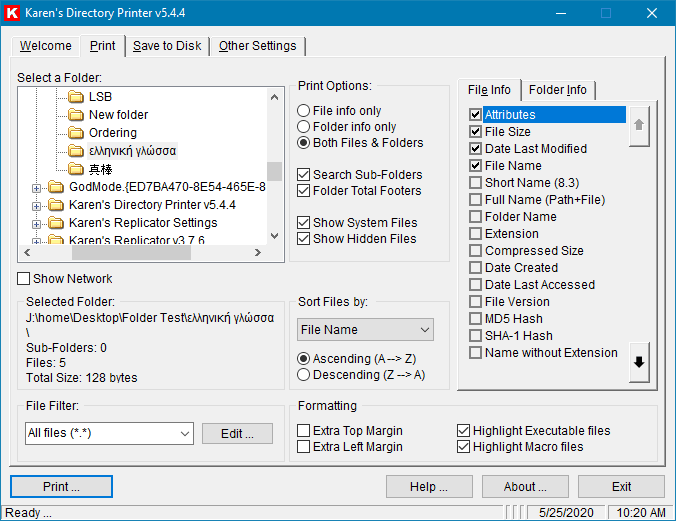Open the Sort Files by dropdown
676x521 pixels.
point(365,329)
